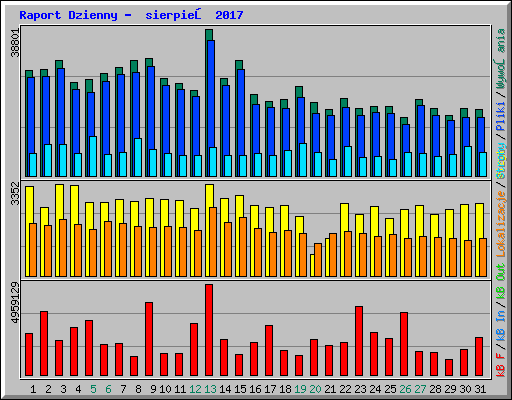Click day label 9 on the x-axis
This screenshot has width=512, height=400.
[x=153, y=389]
